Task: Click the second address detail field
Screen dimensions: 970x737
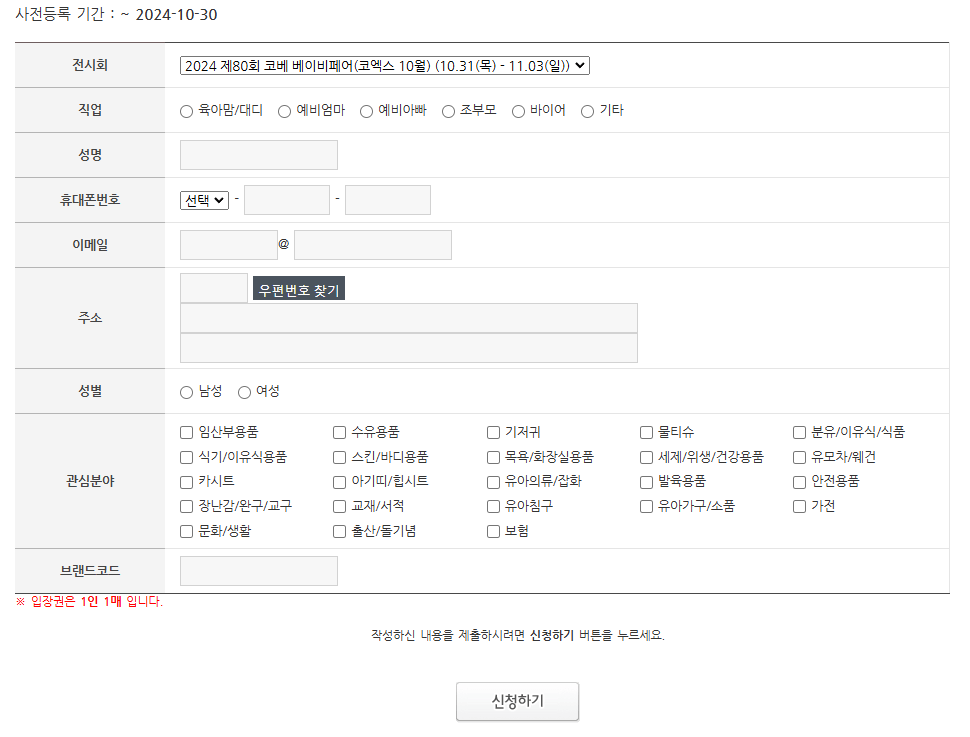Action: [x=409, y=348]
